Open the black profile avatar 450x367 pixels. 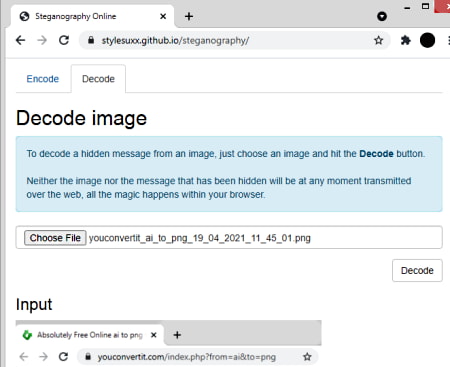pyautogui.click(x=427, y=40)
